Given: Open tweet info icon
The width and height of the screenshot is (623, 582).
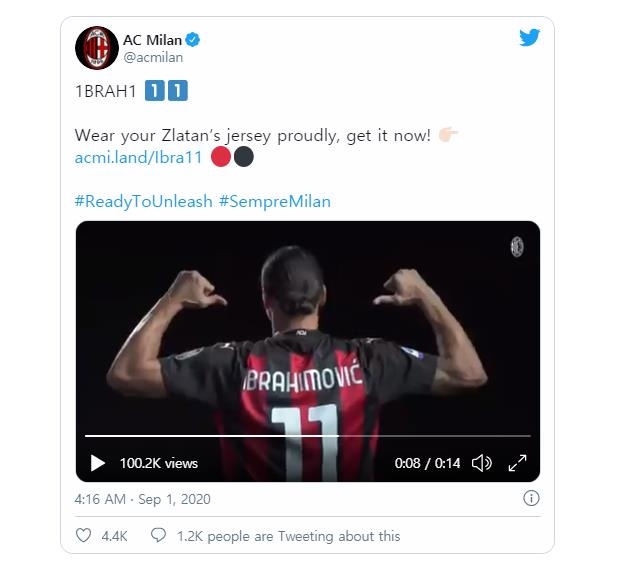Looking at the screenshot, I should click(x=532, y=498).
